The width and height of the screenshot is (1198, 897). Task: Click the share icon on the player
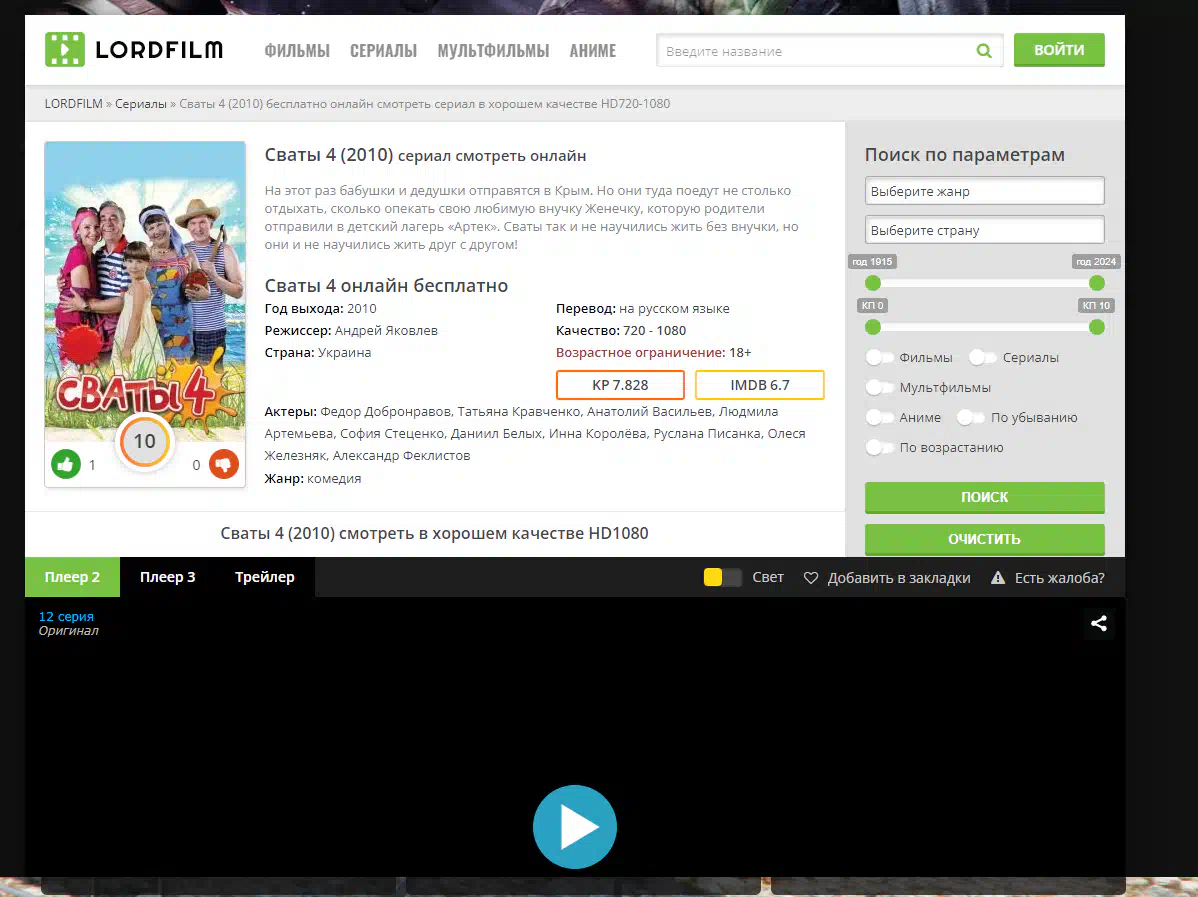1099,623
